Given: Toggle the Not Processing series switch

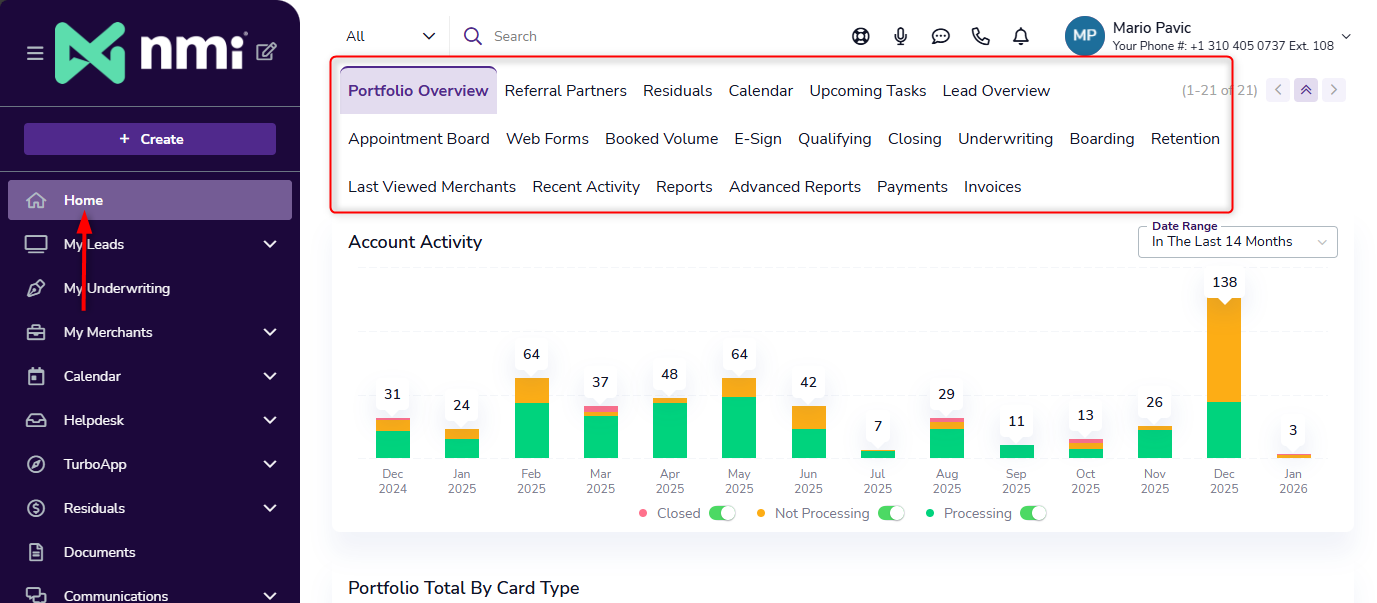Looking at the screenshot, I should click(x=891, y=513).
